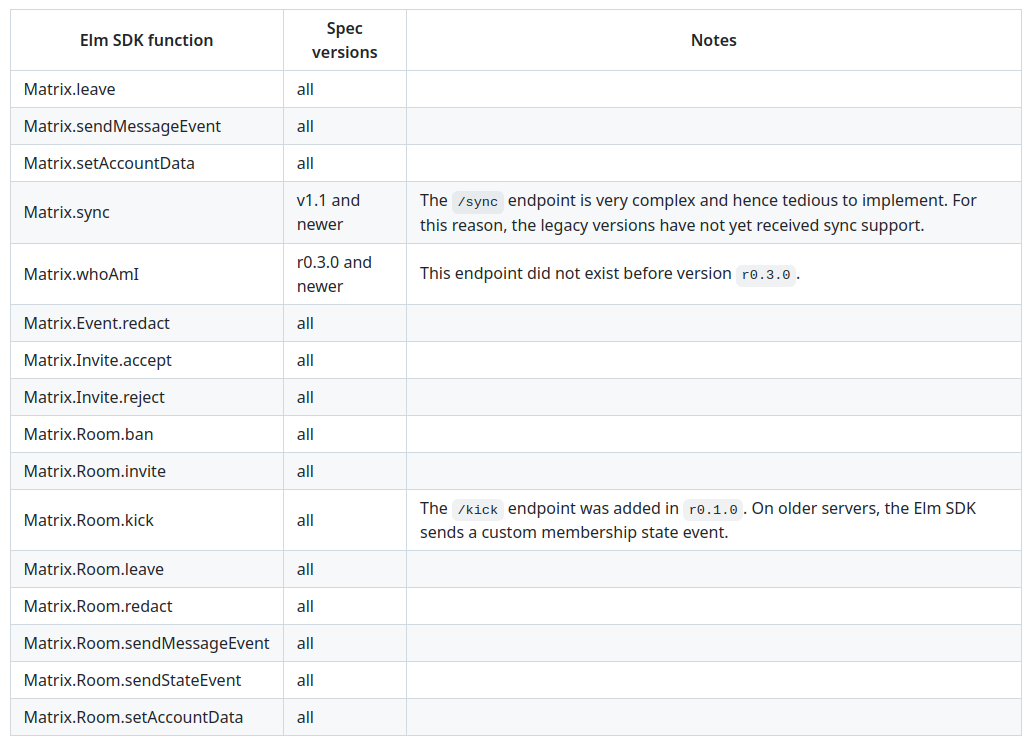Select the Matrix.Invite.accept function name
The height and width of the screenshot is (745, 1030).
pos(98,361)
